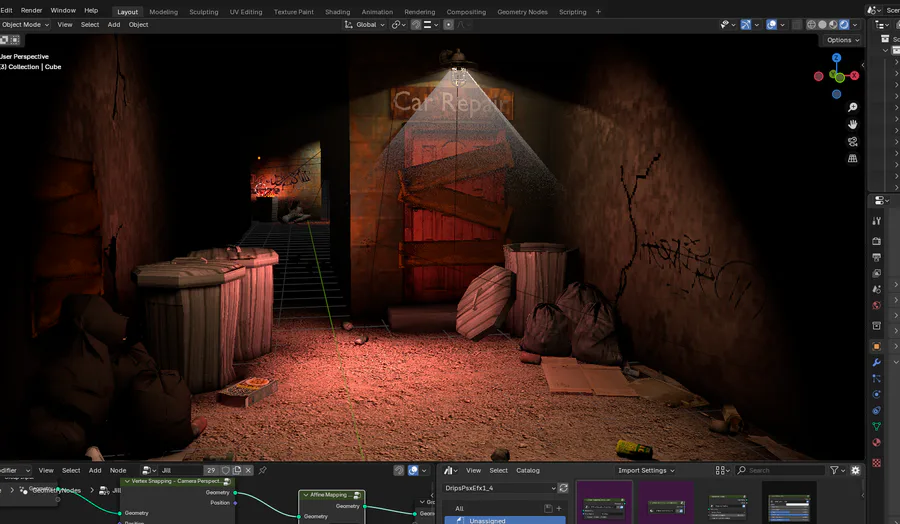This screenshot has width=900, height=524.
Task: Toggle viewport gizmo visibility
Action: tap(746, 24)
